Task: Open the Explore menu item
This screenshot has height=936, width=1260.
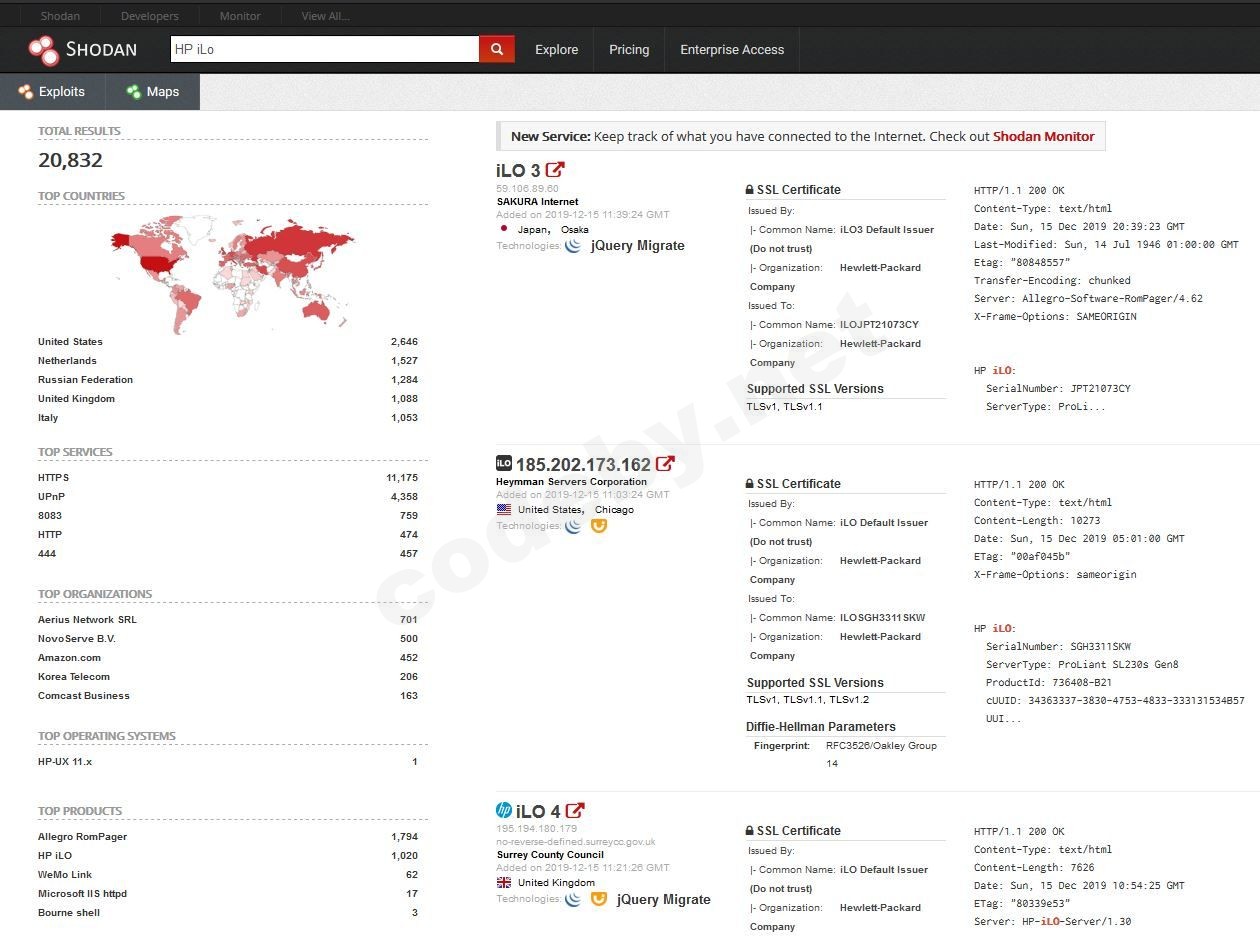Action: [x=556, y=50]
